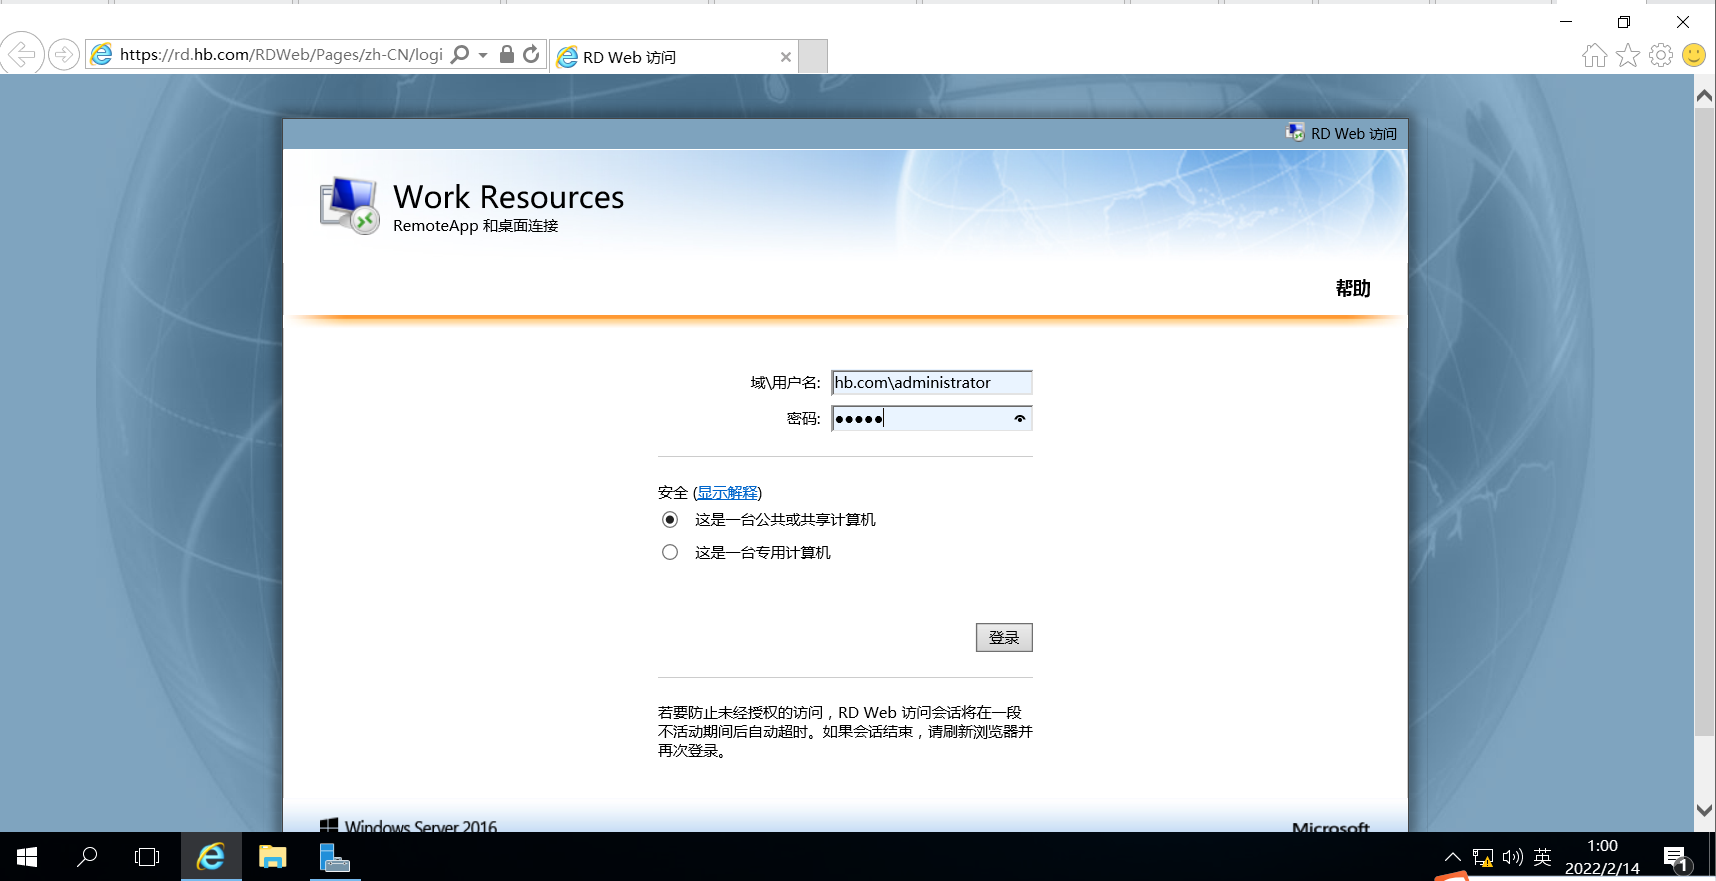Click the Work Resources computer logo
Image resolution: width=1716 pixels, height=881 pixels.
coord(350,206)
